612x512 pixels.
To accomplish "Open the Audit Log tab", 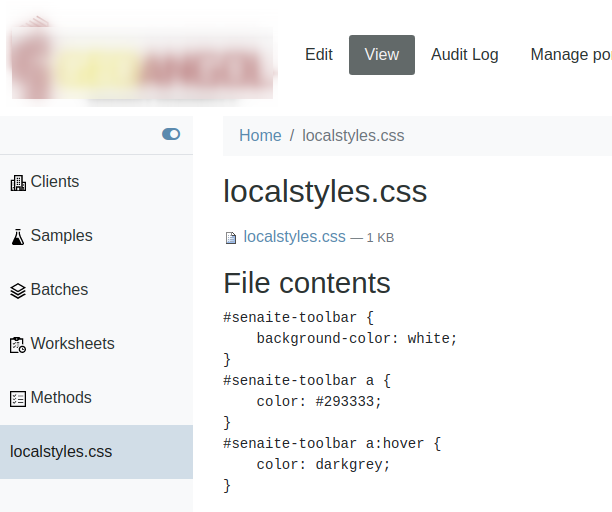I will pos(464,55).
